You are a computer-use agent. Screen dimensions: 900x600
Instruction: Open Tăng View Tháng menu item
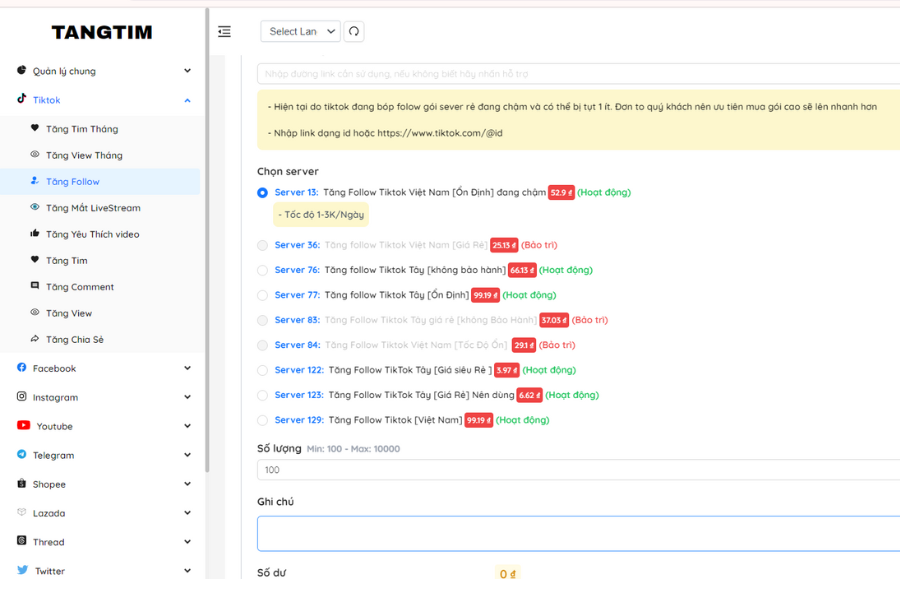100,155
